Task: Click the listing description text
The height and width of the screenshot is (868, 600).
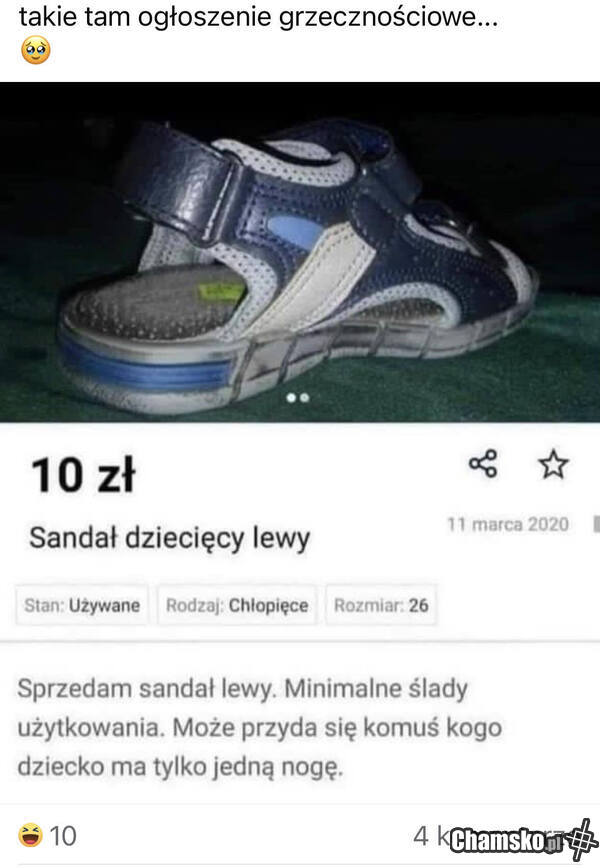Action: click(x=260, y=728)
